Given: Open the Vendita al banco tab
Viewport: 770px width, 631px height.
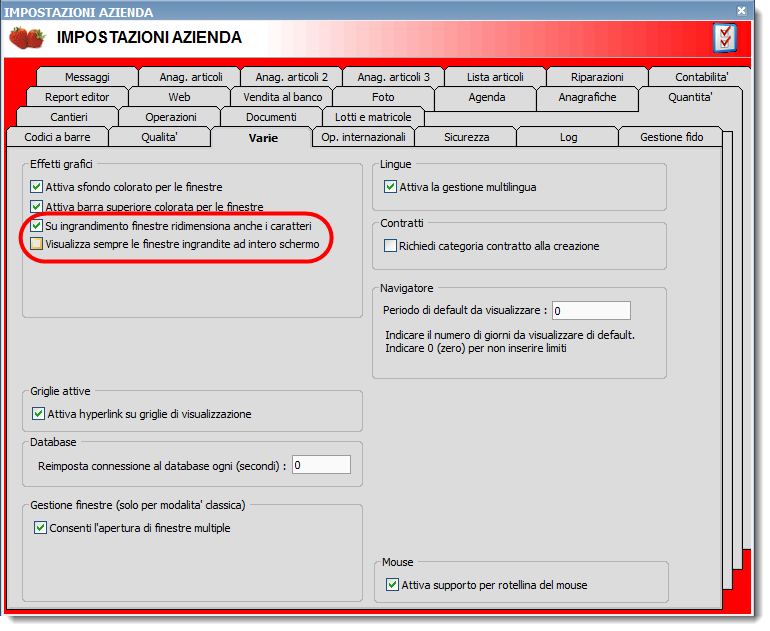Looking at the screenshot, I should (x=282, y=97).
